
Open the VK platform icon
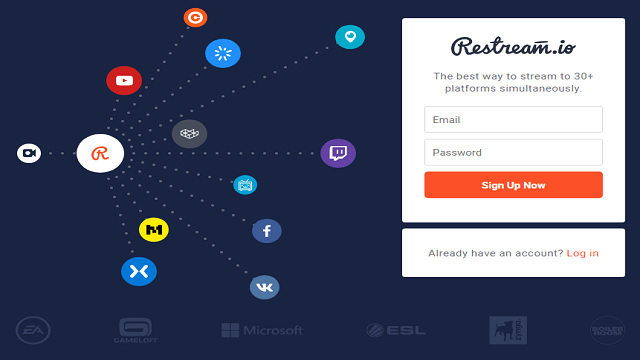264,287
